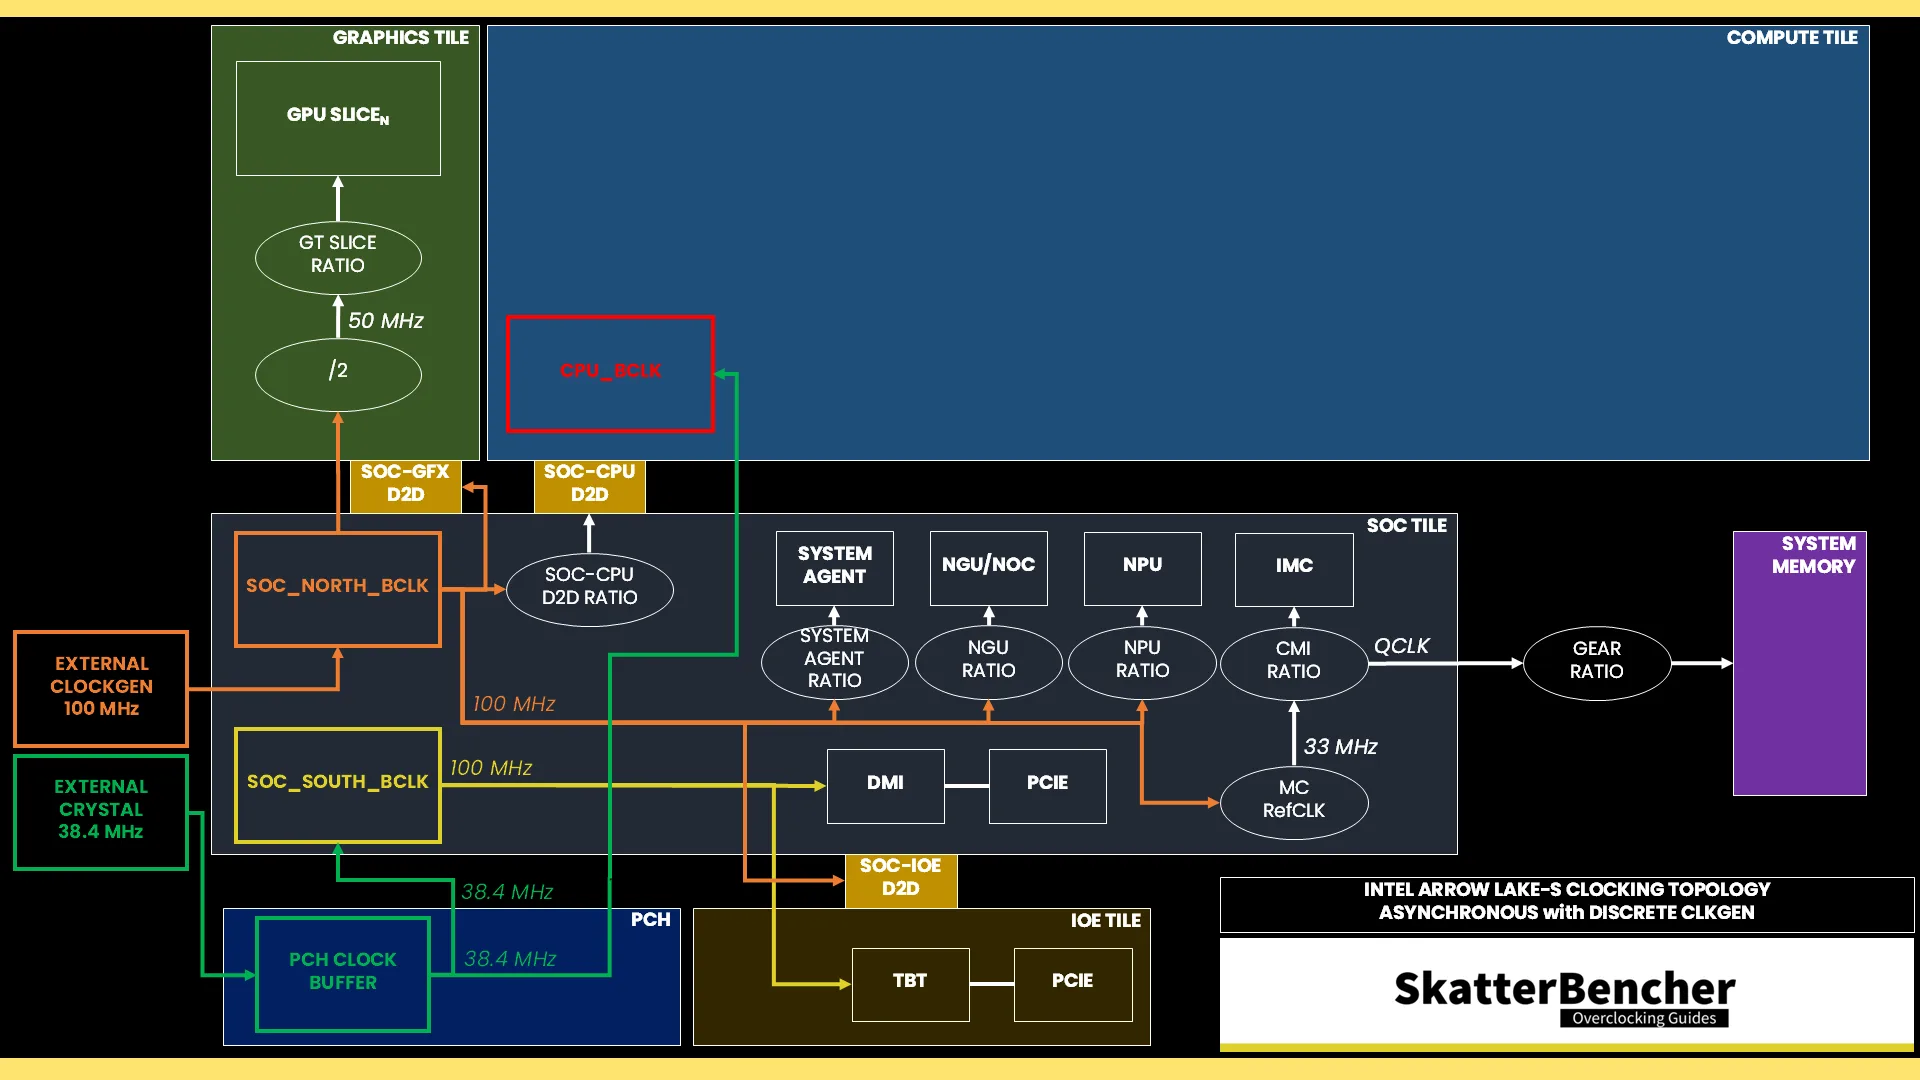Click the red CPU_BCLK box
Viewport: 1920px width, 1080px height.
tap(610, 373)
